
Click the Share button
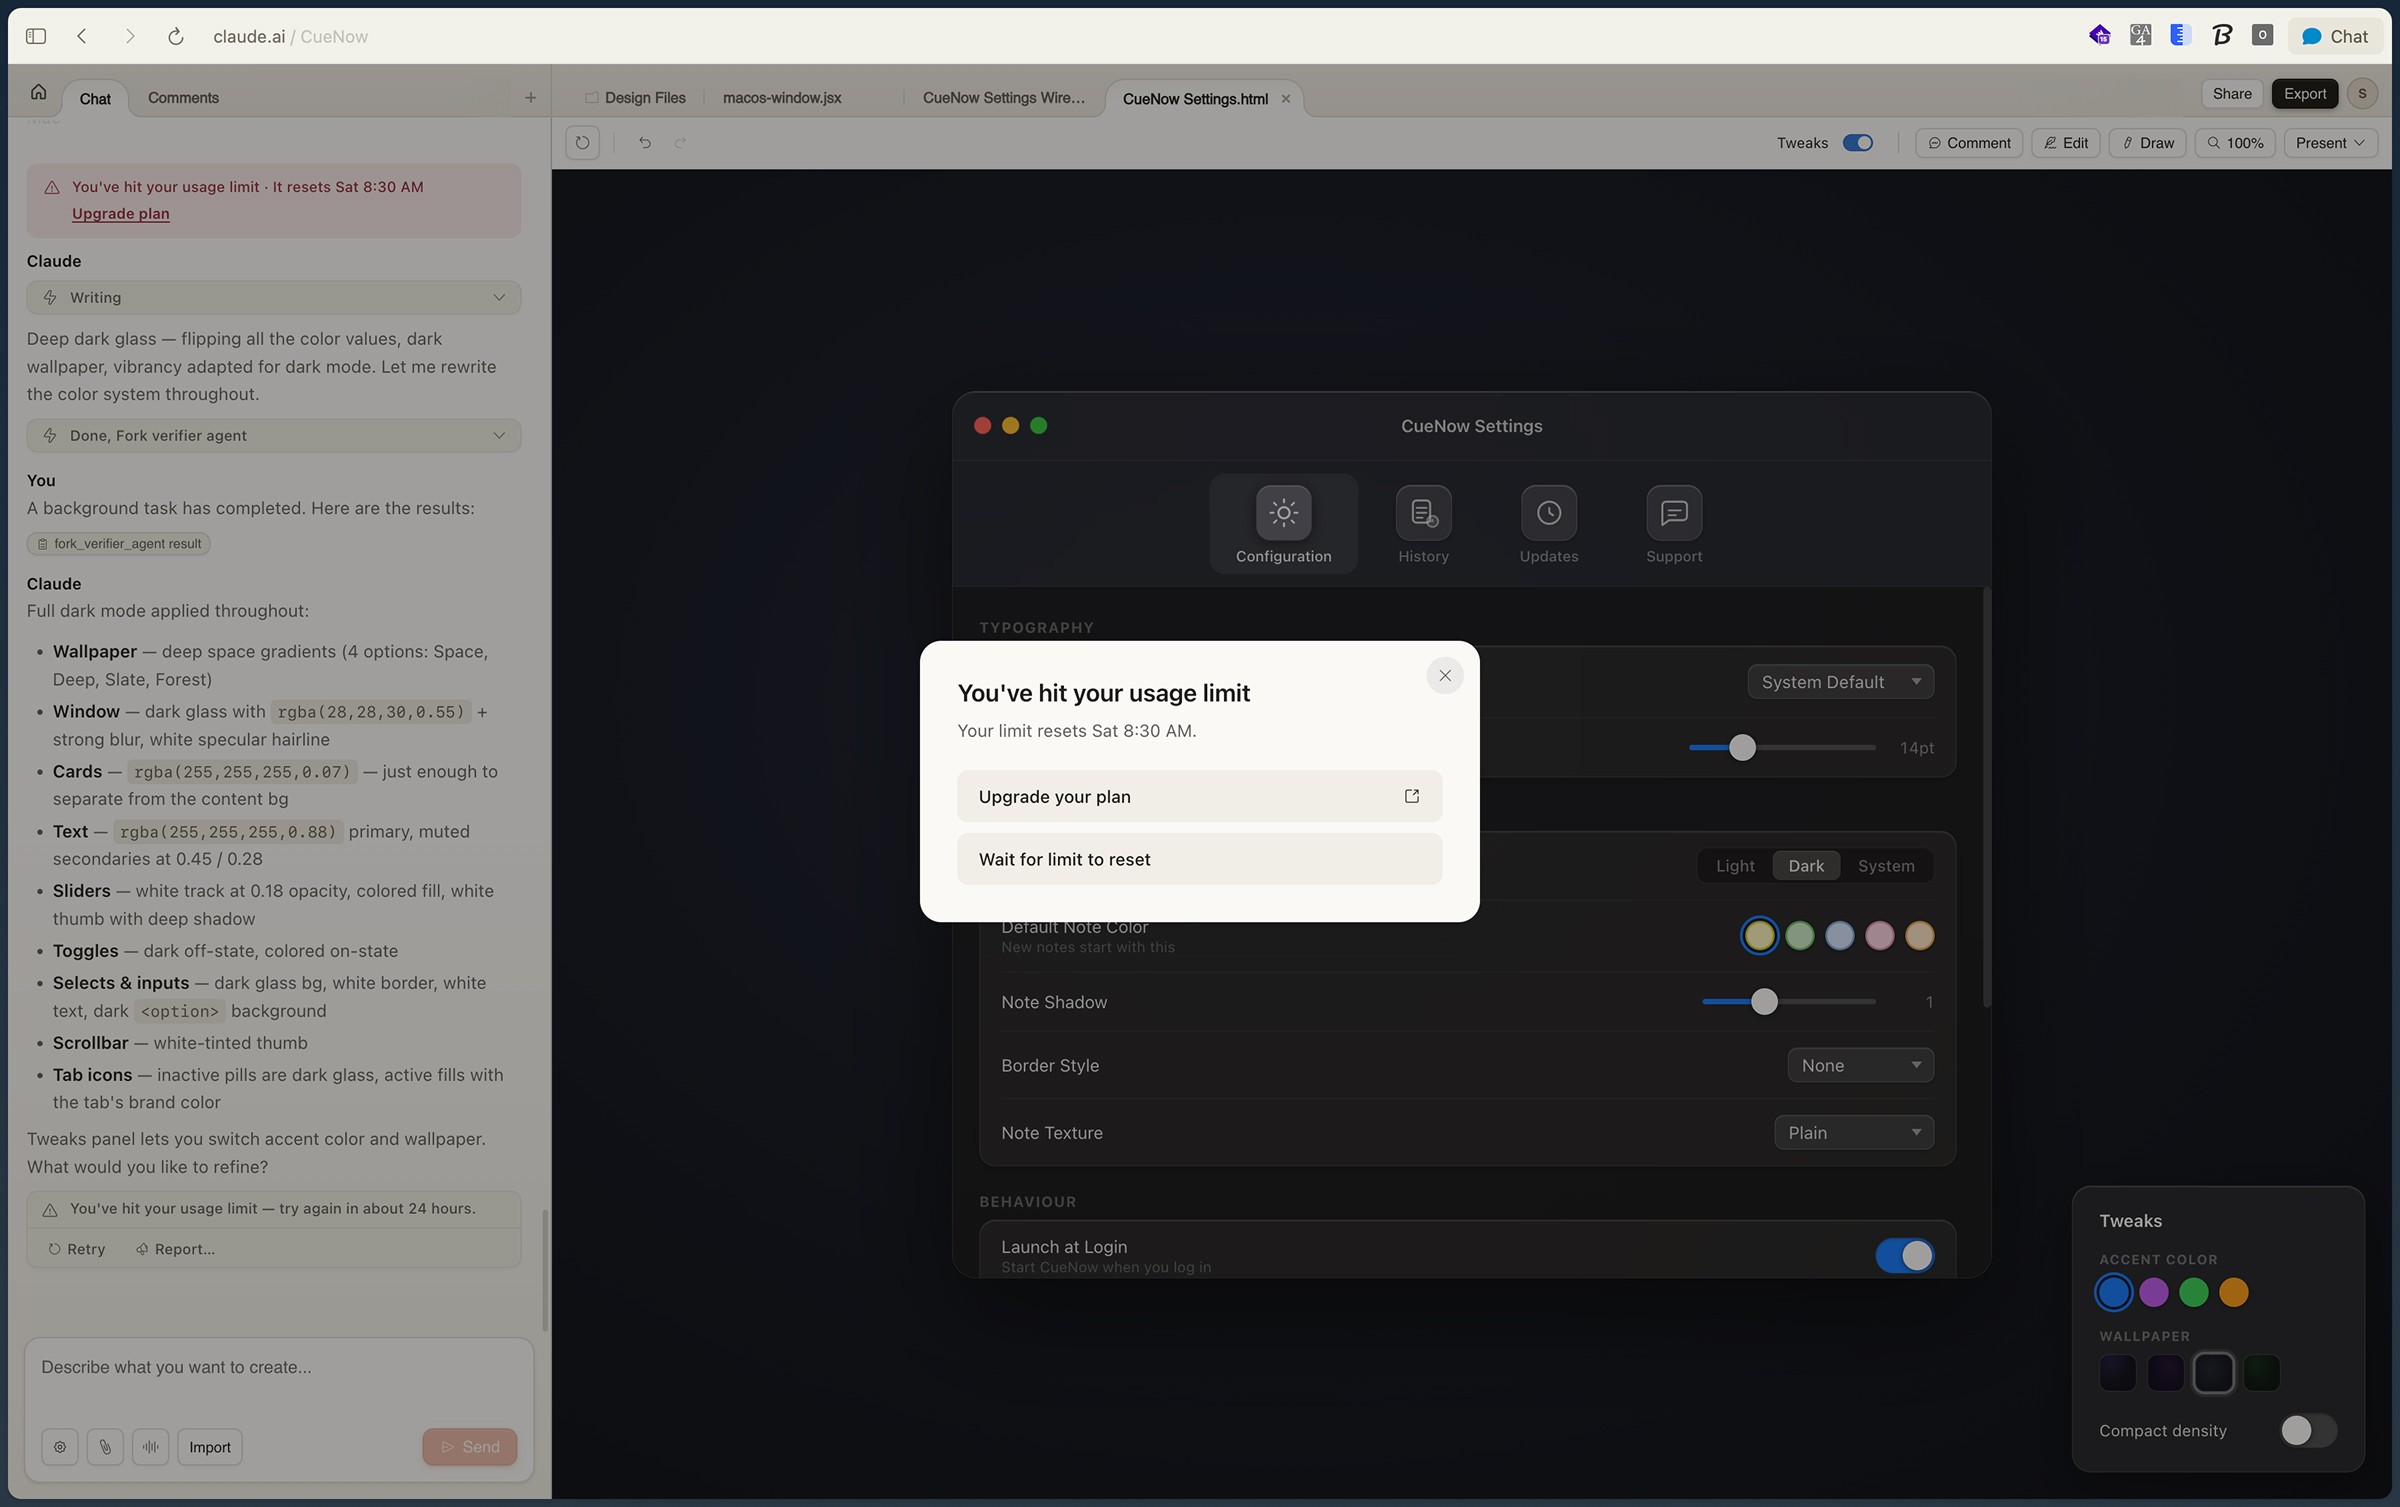pyautogui.click(x=2232, y=94)
